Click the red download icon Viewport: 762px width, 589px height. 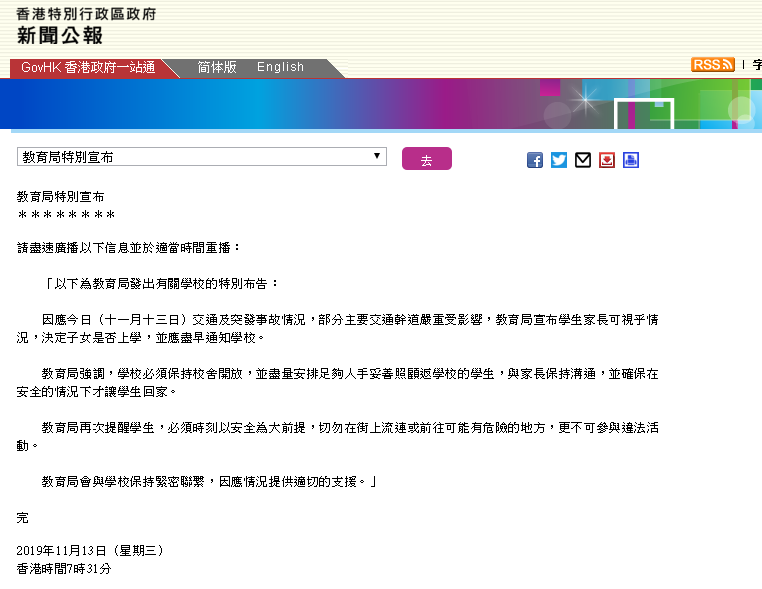click(x=606, y=160)
